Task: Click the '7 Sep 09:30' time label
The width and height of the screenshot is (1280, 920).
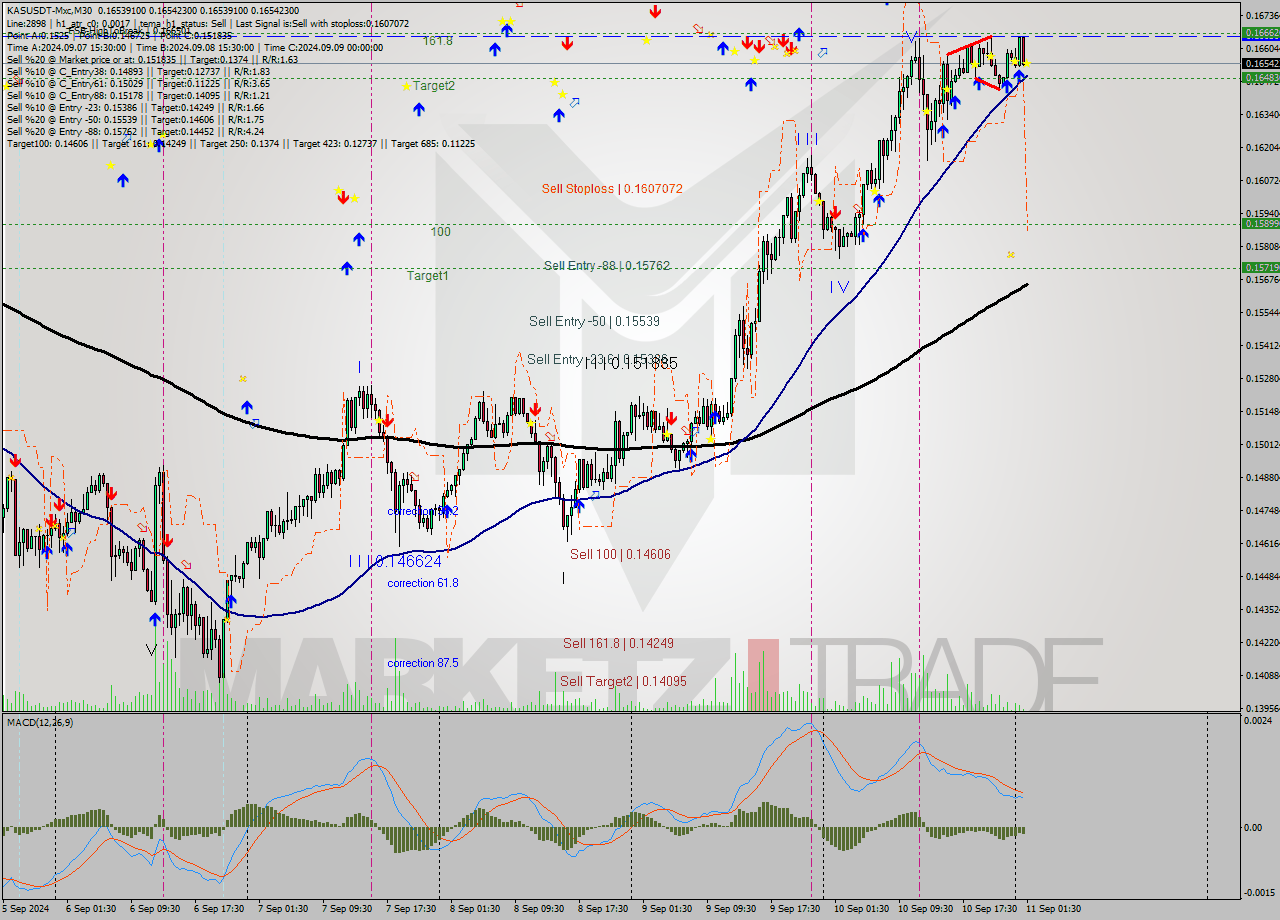Action: click(x=347, y=909)
